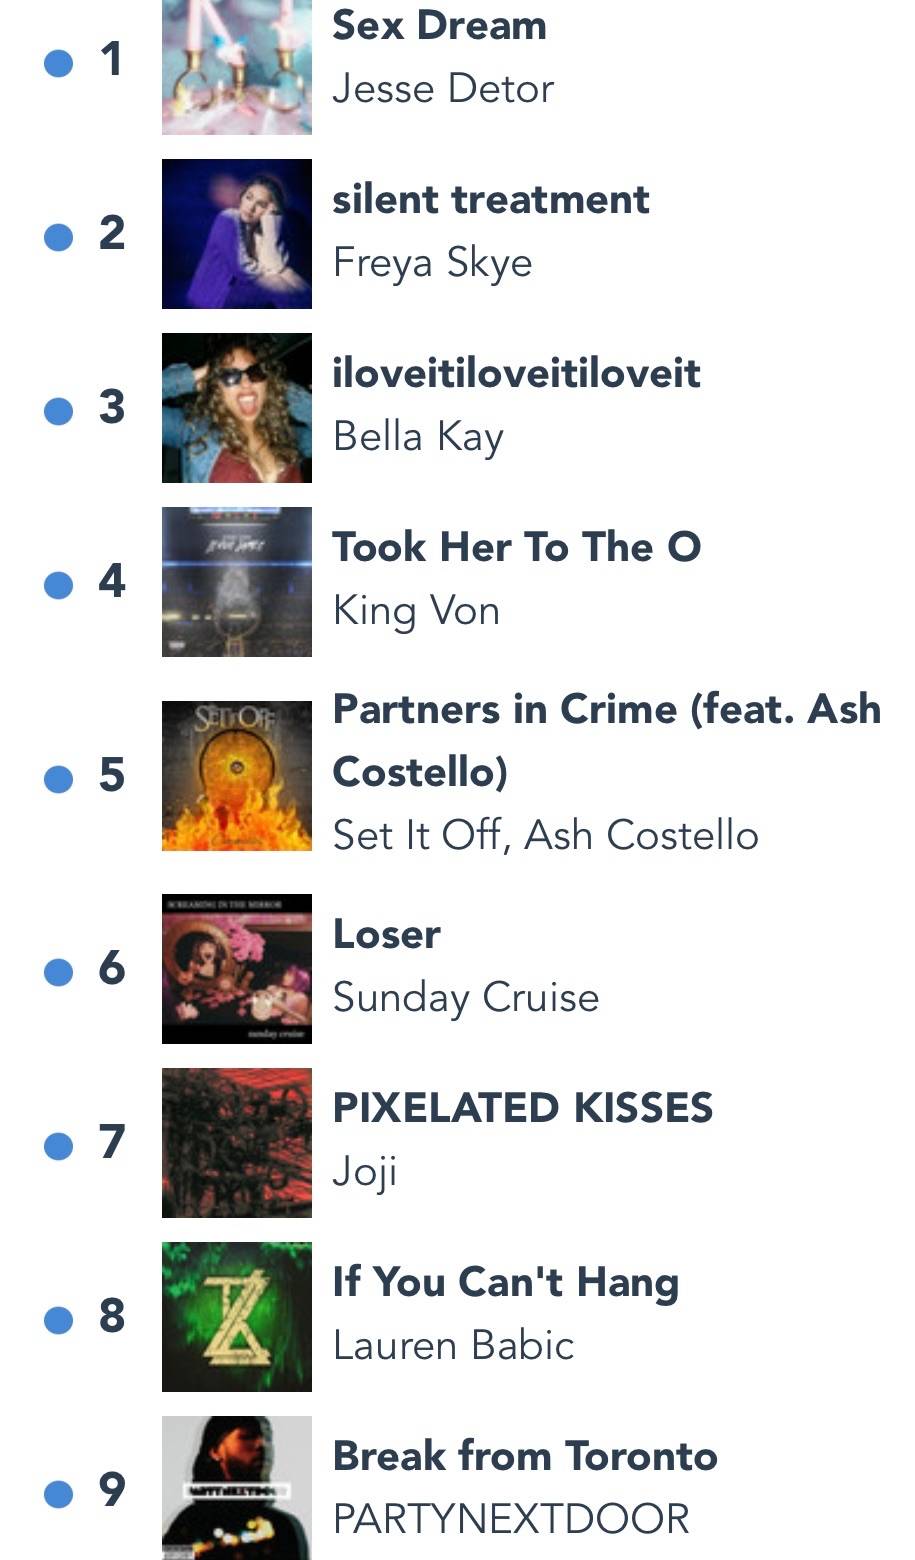
Task: Select the track Took Her To The O
Action: tap(516, 547)
